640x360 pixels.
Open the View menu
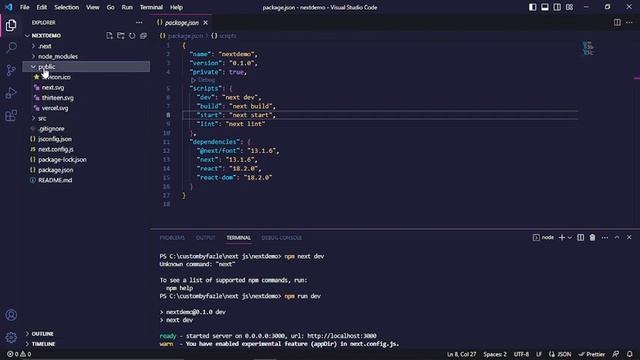point(93,7)
